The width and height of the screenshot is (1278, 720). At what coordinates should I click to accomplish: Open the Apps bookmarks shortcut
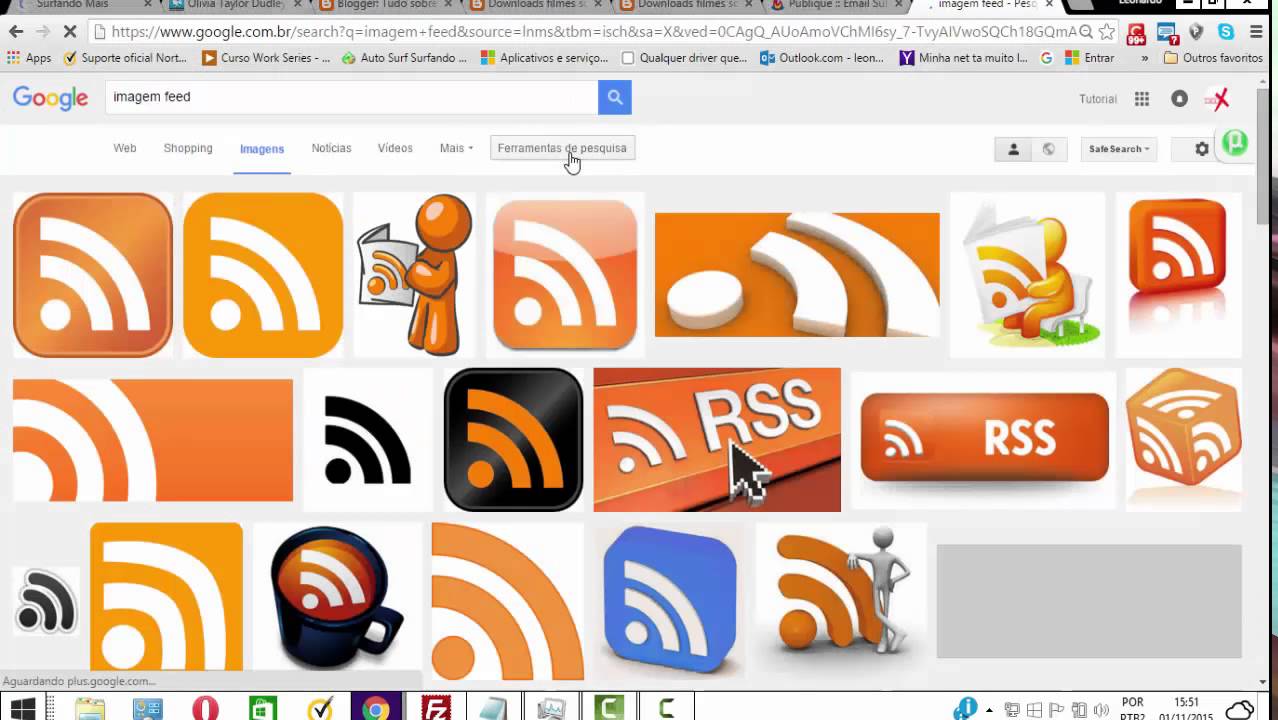(30, 58)
